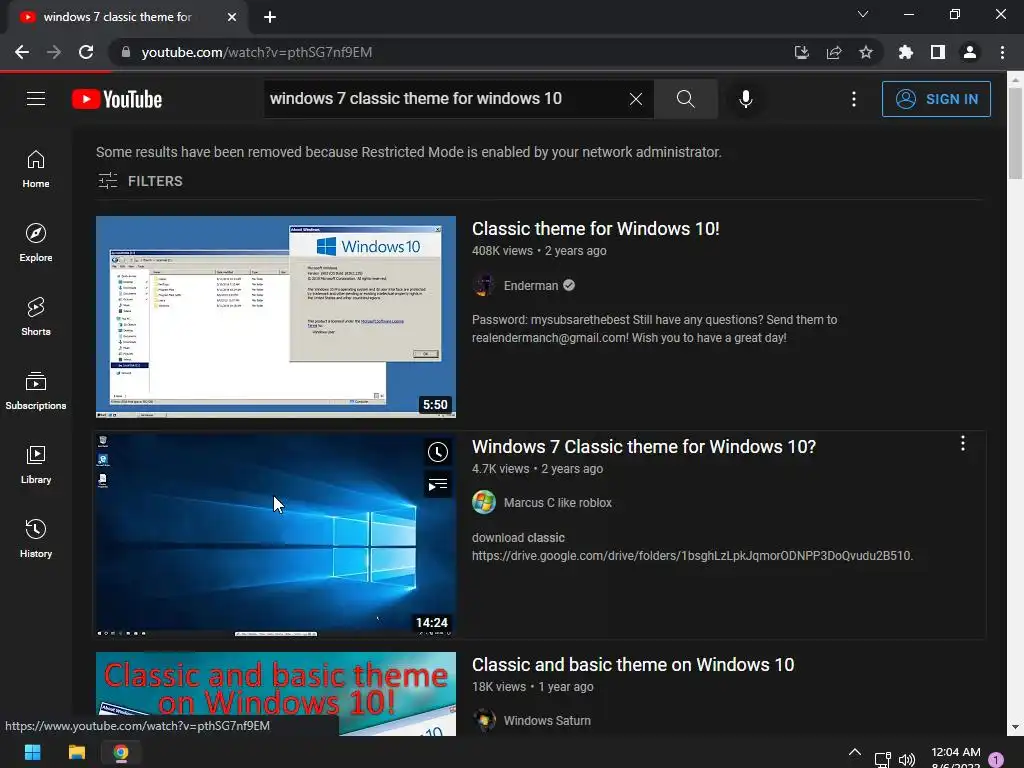1024x768 pixels.
Task: Focus the YouTube search input field
Action: [x=444, y=99]
